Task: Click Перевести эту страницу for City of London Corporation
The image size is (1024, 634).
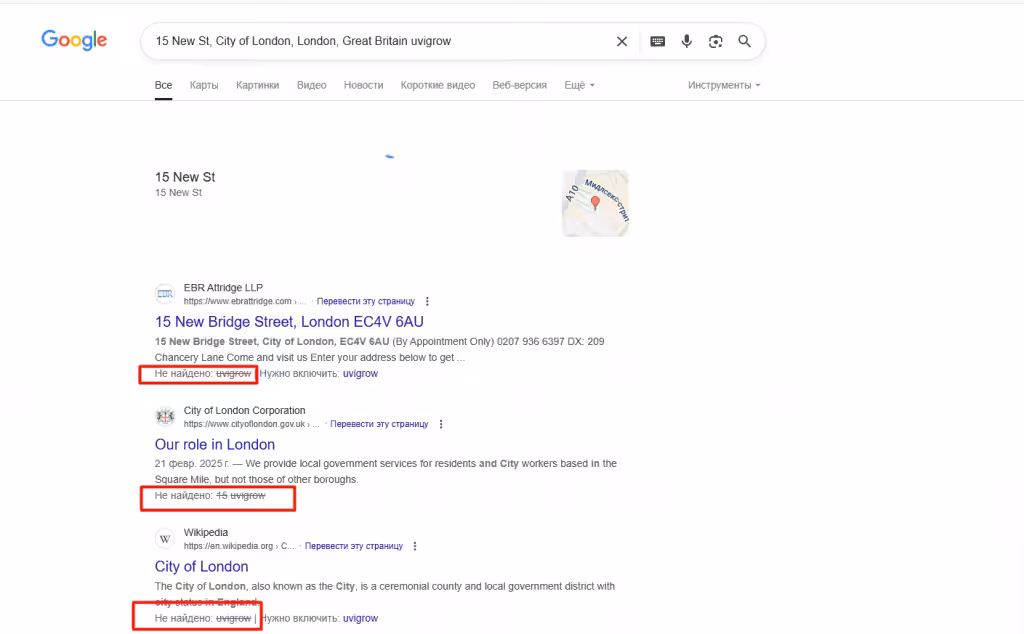Action: tap(379, 424)
